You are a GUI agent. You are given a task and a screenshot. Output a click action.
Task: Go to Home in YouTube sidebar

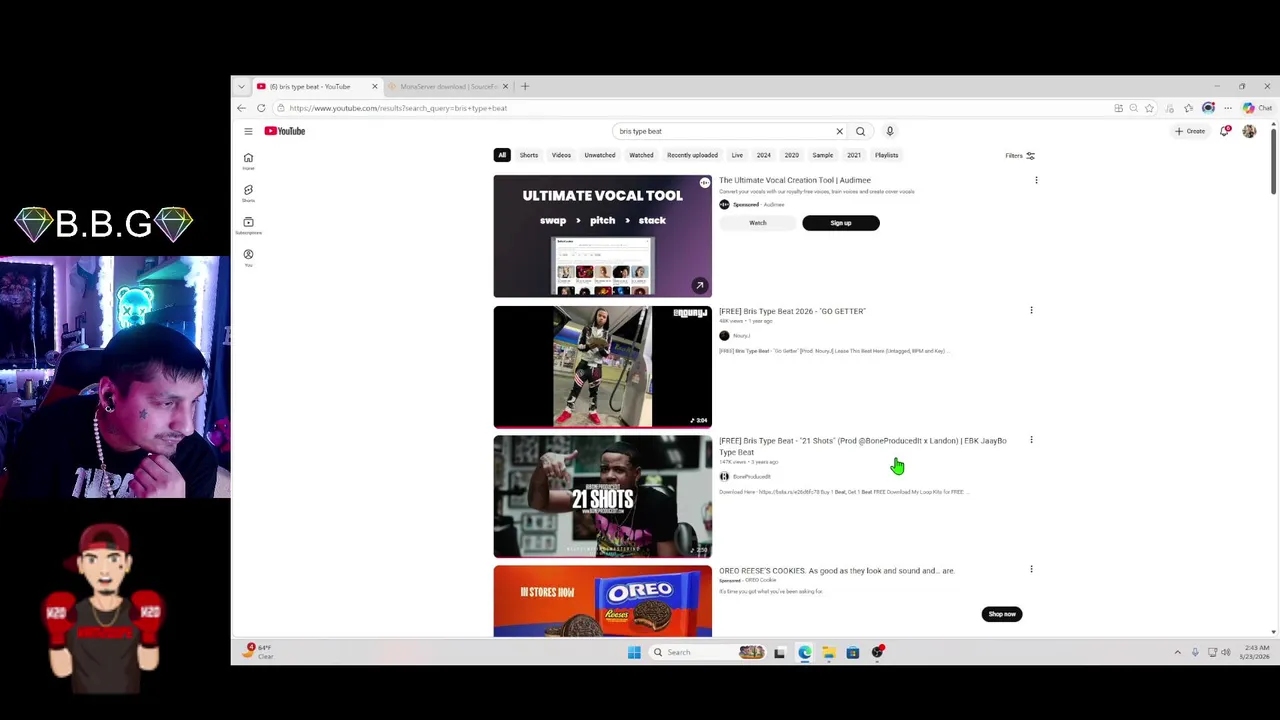[248, 160]
